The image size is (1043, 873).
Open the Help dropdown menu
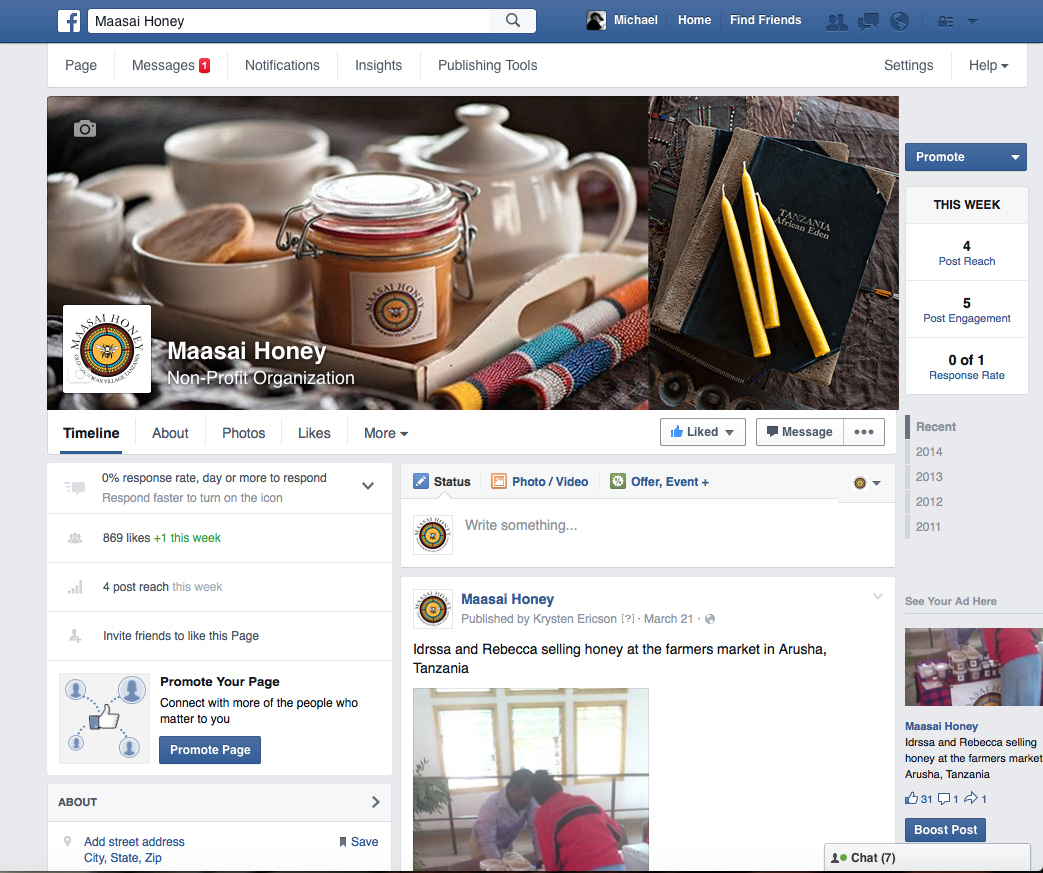coord(988,65)
